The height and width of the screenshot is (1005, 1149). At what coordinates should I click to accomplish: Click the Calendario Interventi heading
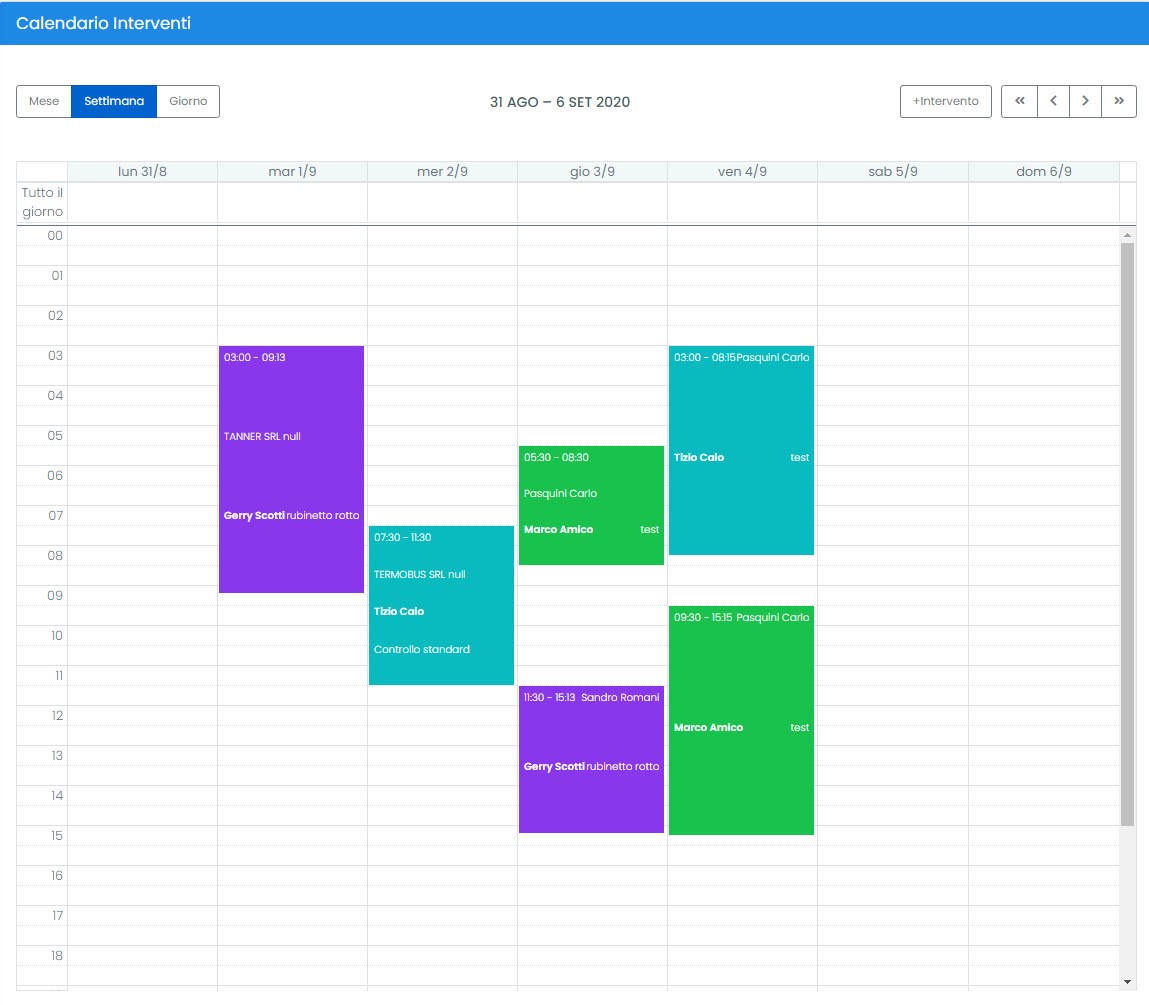pos(103,23)
